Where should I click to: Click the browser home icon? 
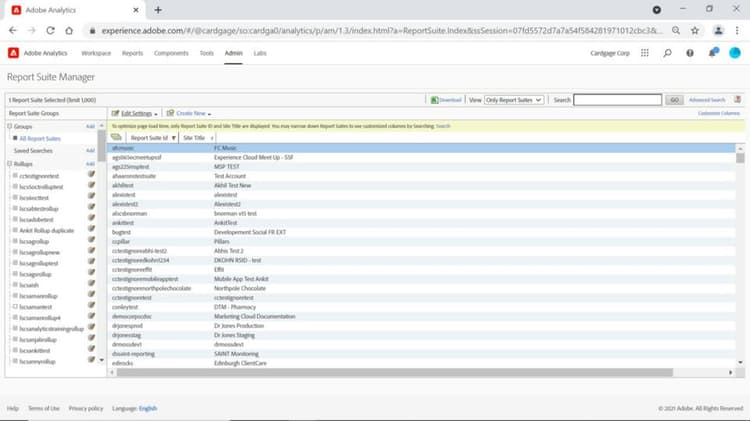(x=69, y=31)
